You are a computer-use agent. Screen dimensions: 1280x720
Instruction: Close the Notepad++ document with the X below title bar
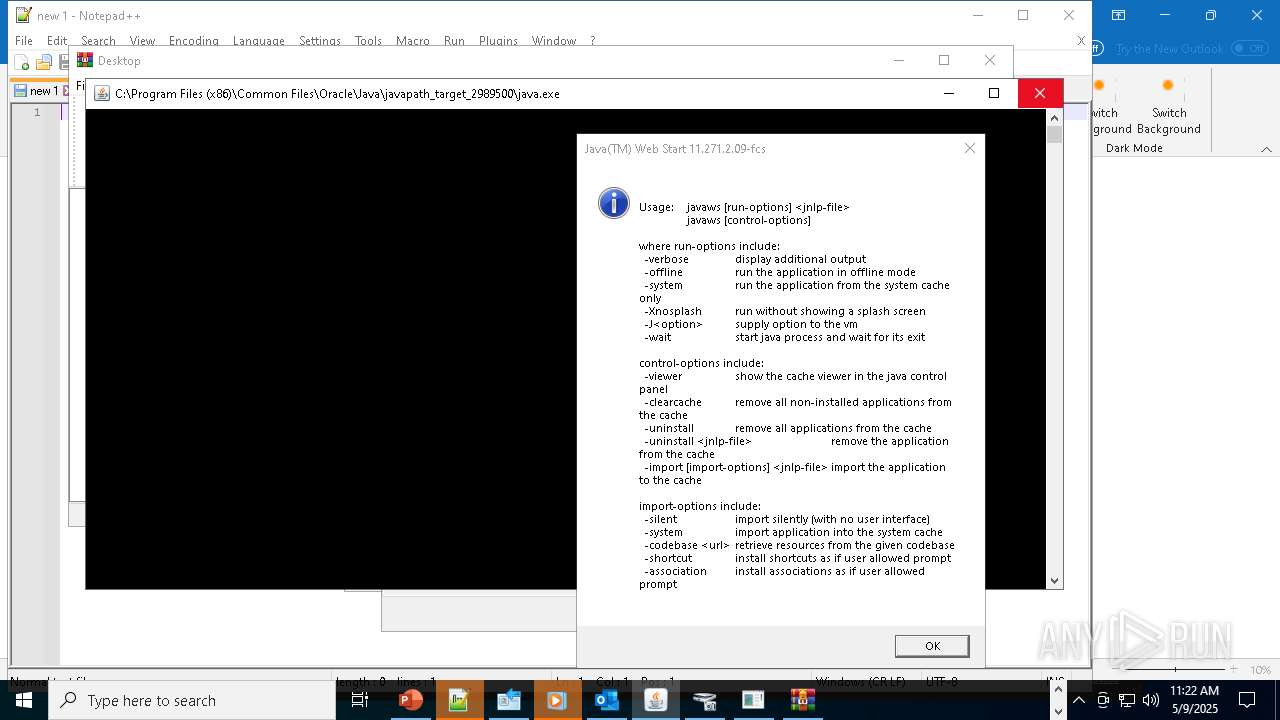pyautogui.click(x=1081, y=41)
